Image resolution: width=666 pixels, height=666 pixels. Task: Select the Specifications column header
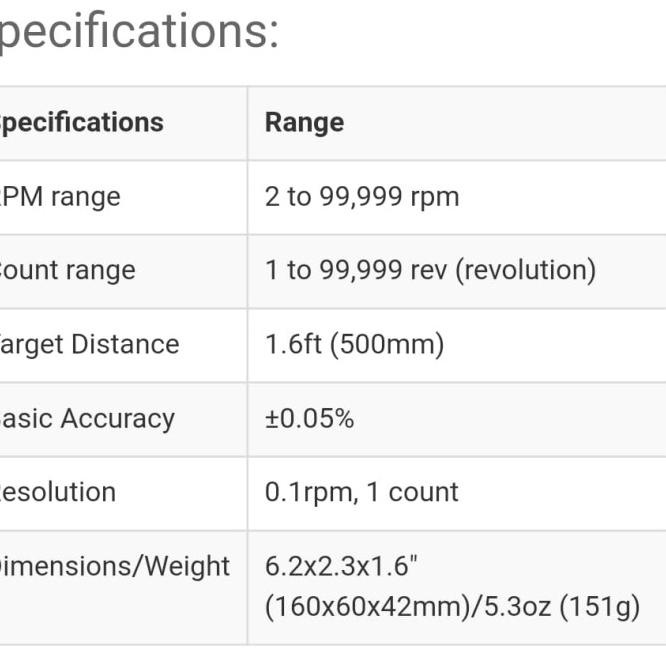tap(82, 123)
